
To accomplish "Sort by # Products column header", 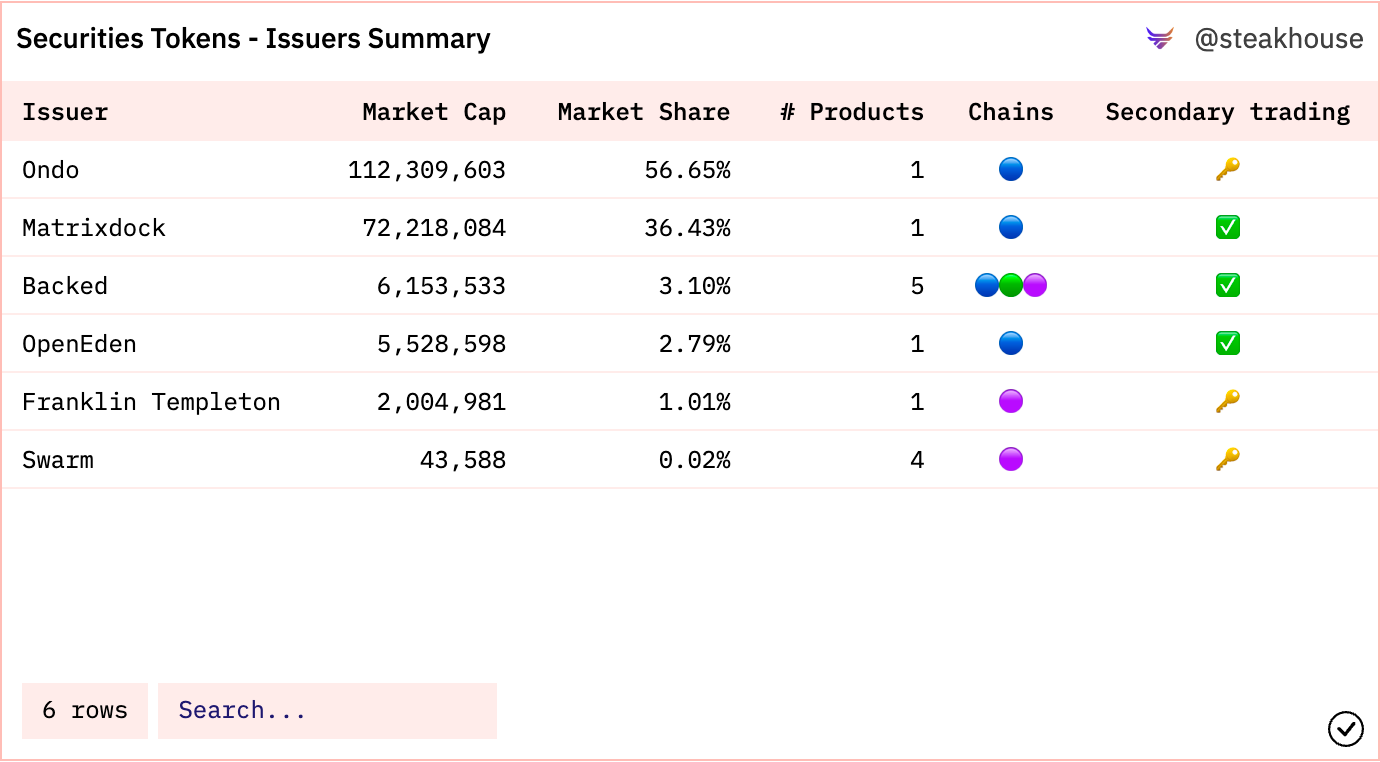I will coord(852,112).
